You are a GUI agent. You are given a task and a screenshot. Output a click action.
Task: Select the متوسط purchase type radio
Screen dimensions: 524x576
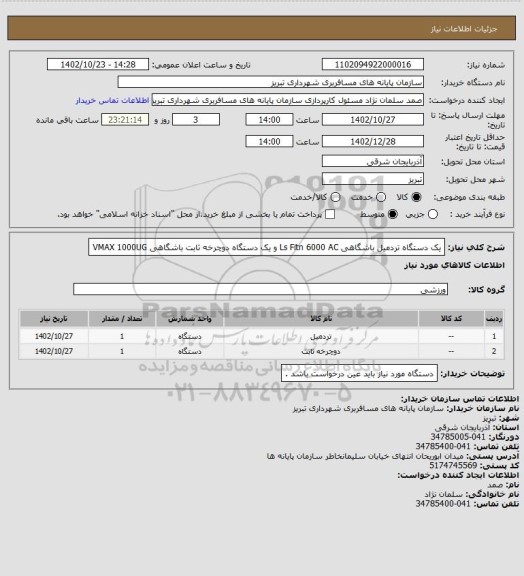pyautogui.click(x=393, y=214)
